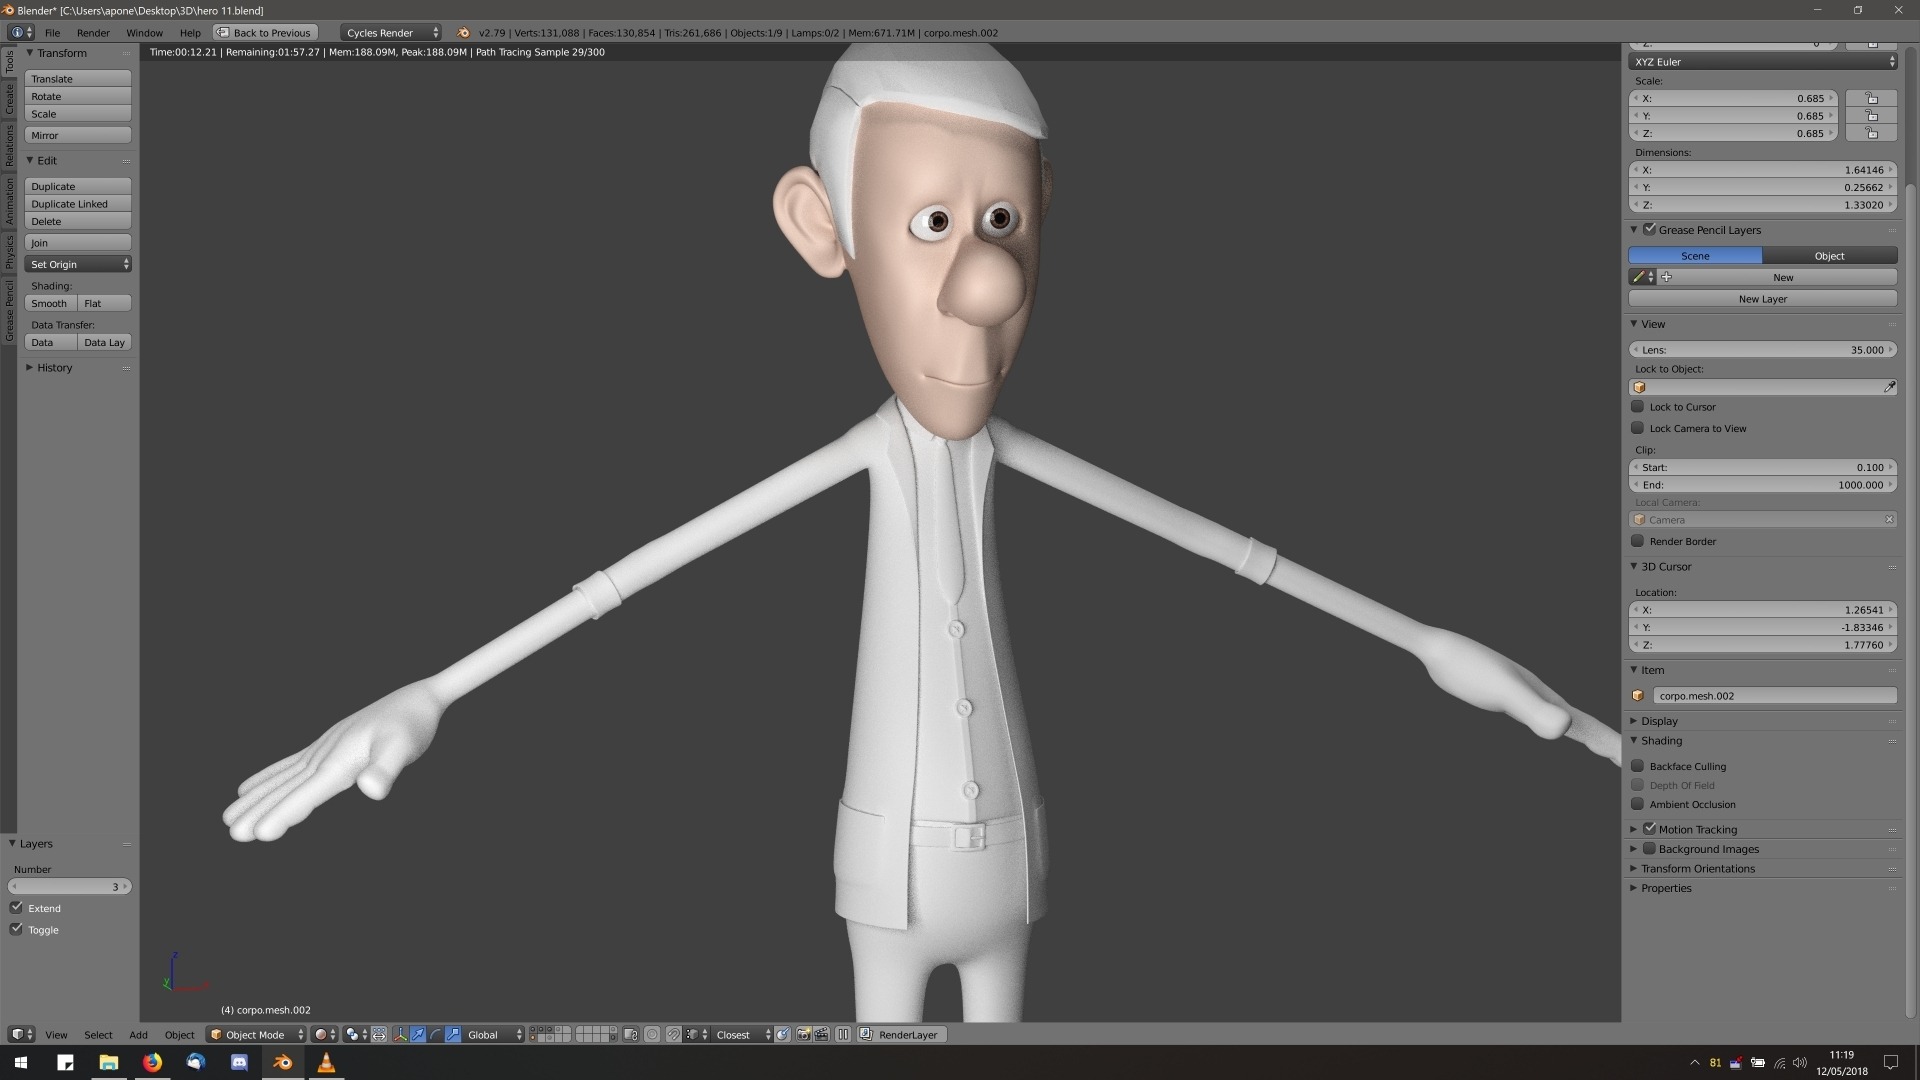Open the Window menu
The width and height of the screenshot is (1920, 1080).
[x=144, y=33]
